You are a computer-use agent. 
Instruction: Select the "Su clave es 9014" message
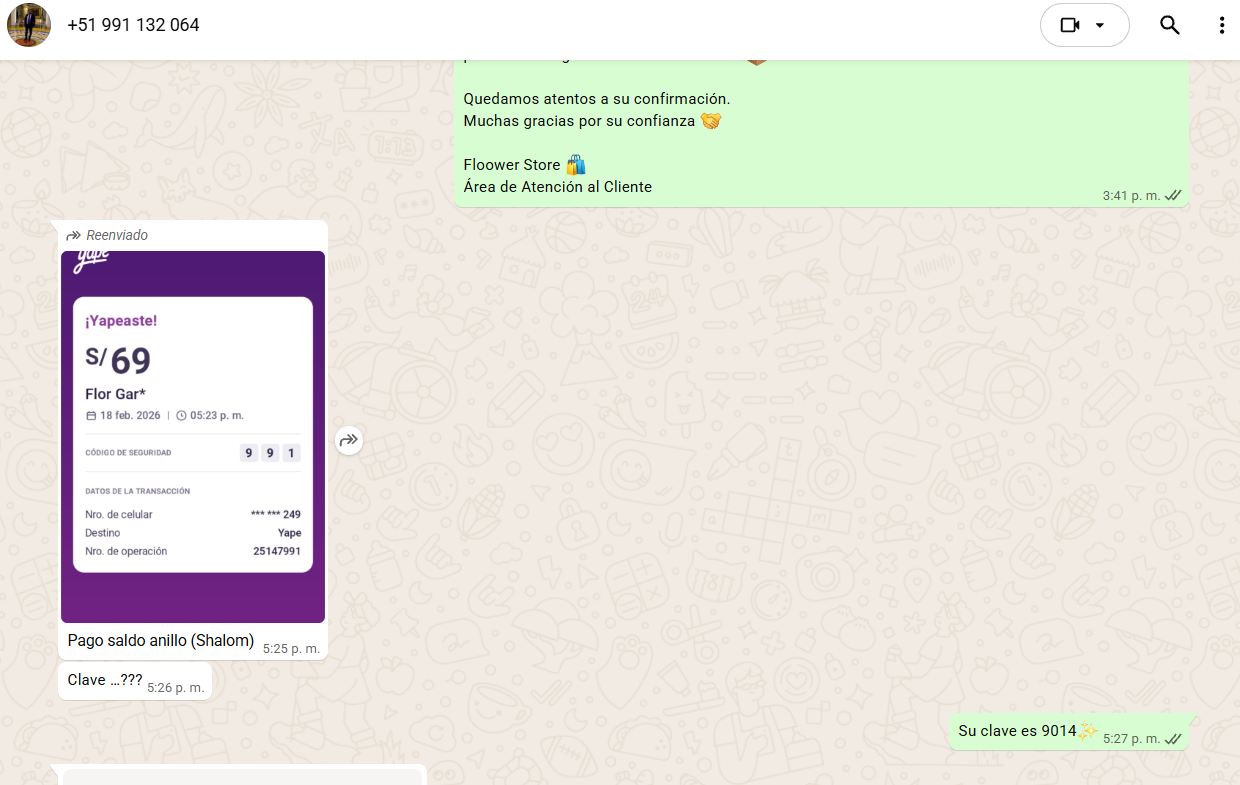coord(1016,731)
